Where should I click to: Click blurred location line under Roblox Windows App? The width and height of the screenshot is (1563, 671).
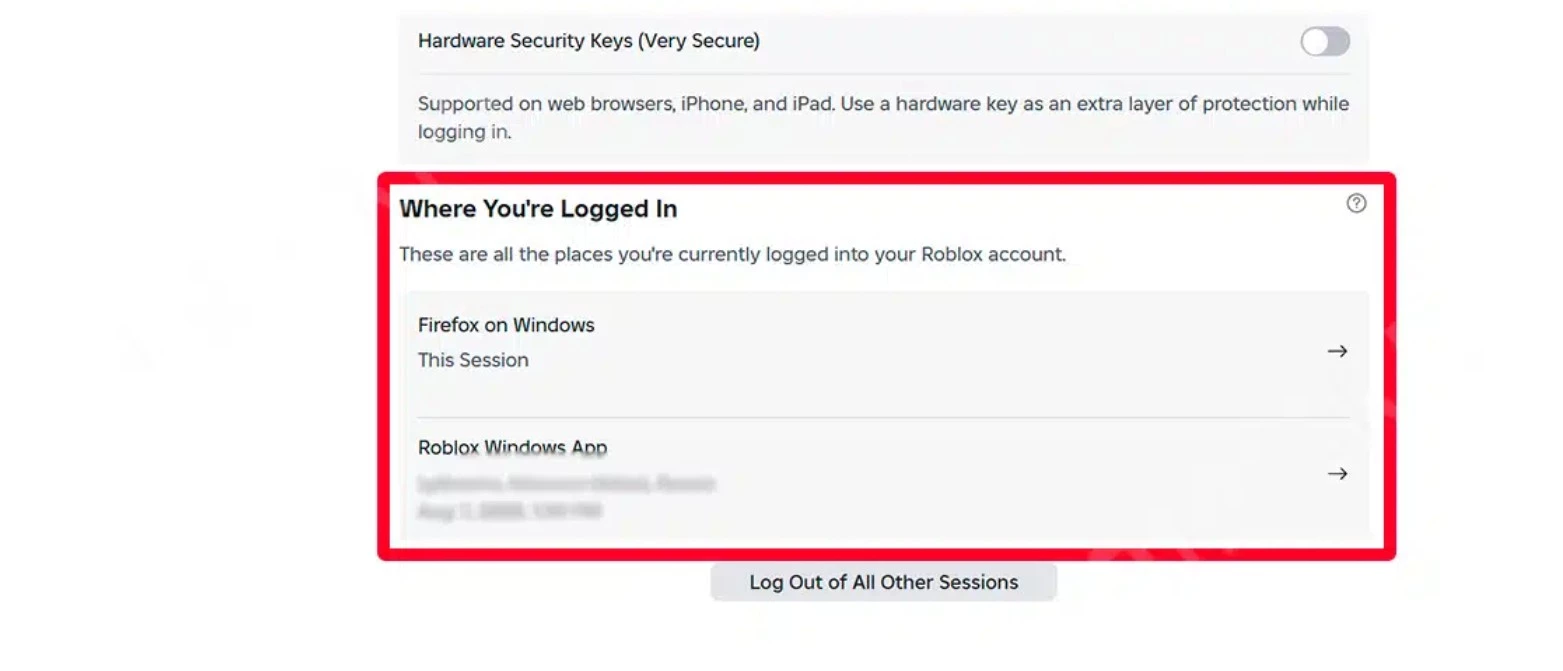point(566,484)
